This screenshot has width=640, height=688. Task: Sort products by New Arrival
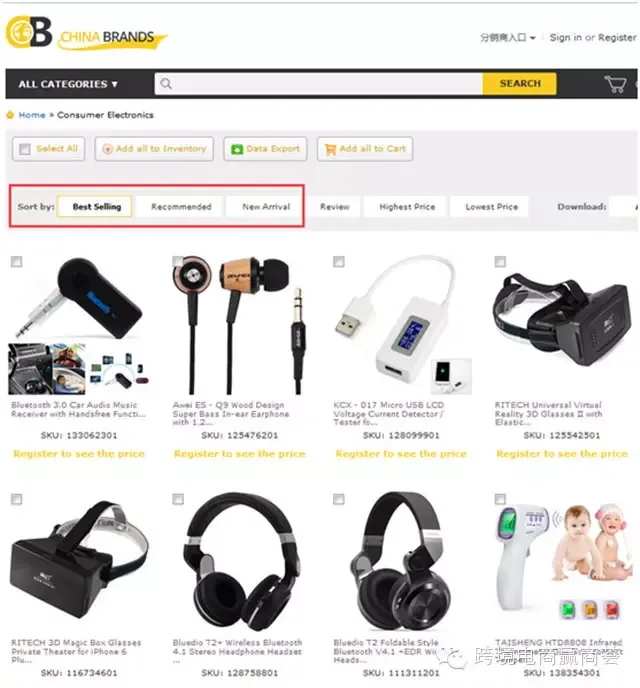point(266,207)
